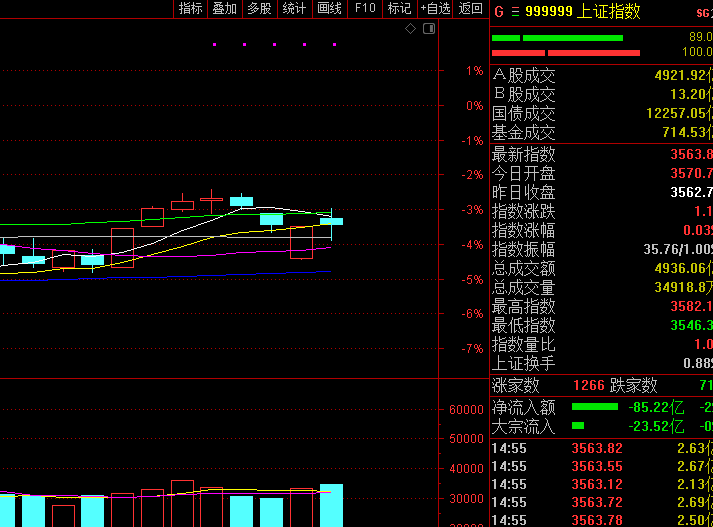Select the 最高指数 row
Viewport: 713px width, 527px height.
(x=602, y=307)
